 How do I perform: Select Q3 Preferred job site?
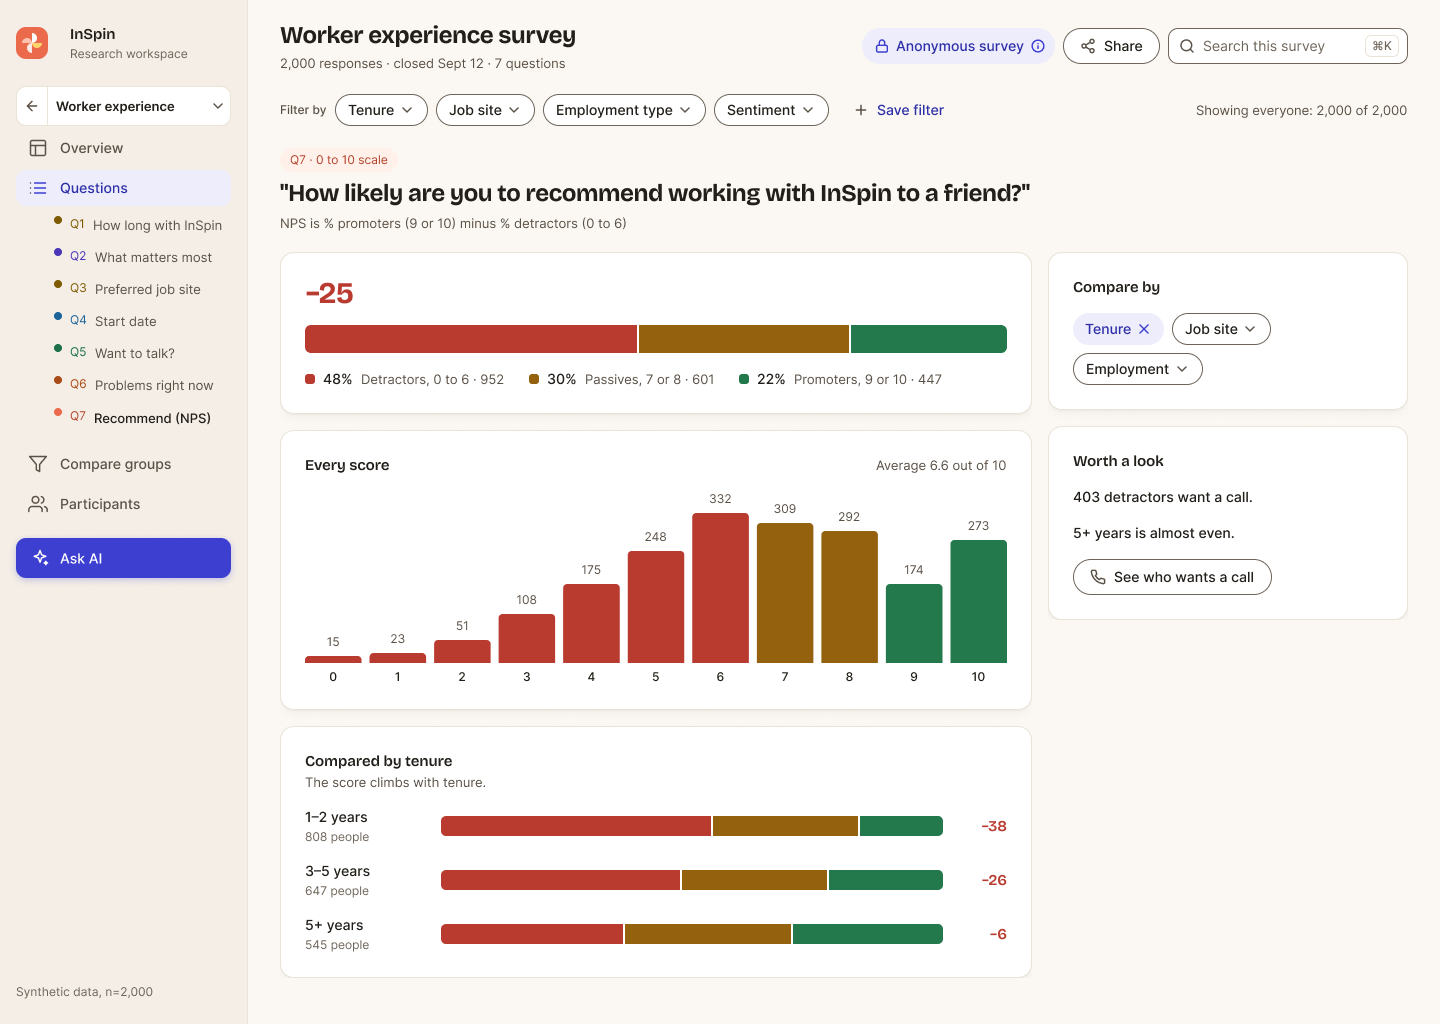point(138,289)
